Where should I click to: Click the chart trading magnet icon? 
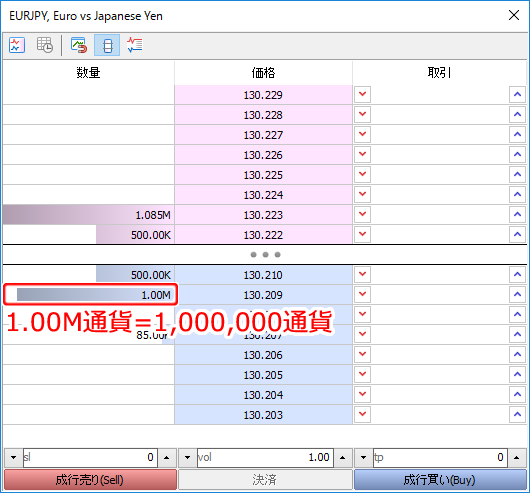click(x=79, y=45)
